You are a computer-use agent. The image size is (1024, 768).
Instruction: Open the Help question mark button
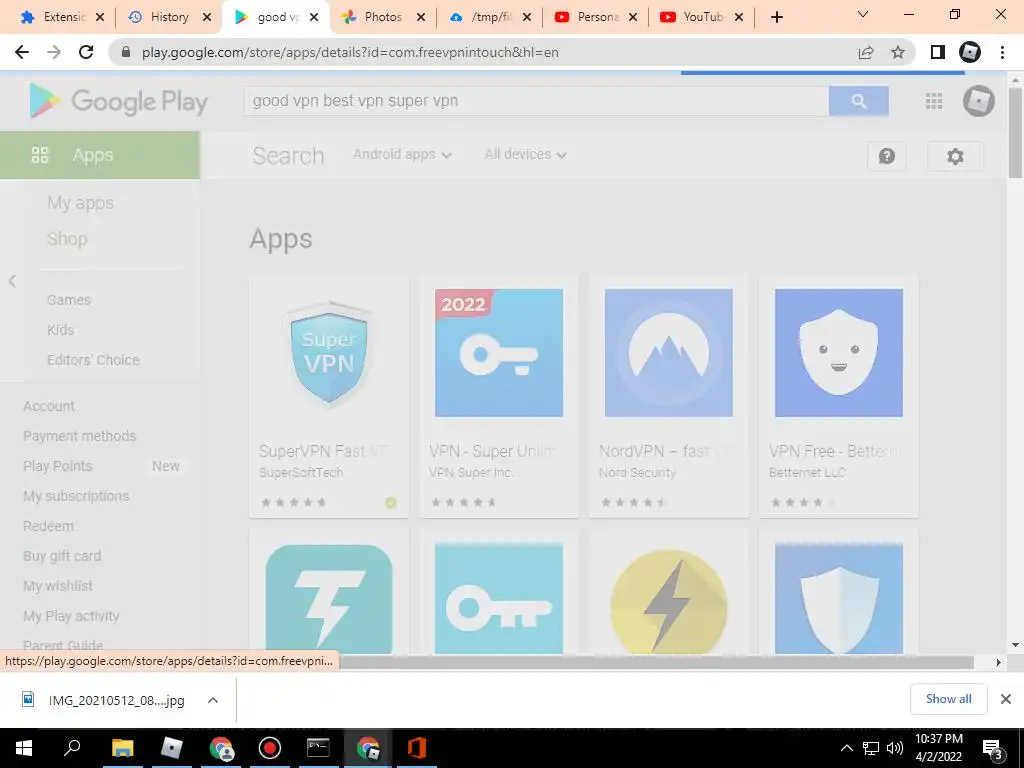pos(887,156)
